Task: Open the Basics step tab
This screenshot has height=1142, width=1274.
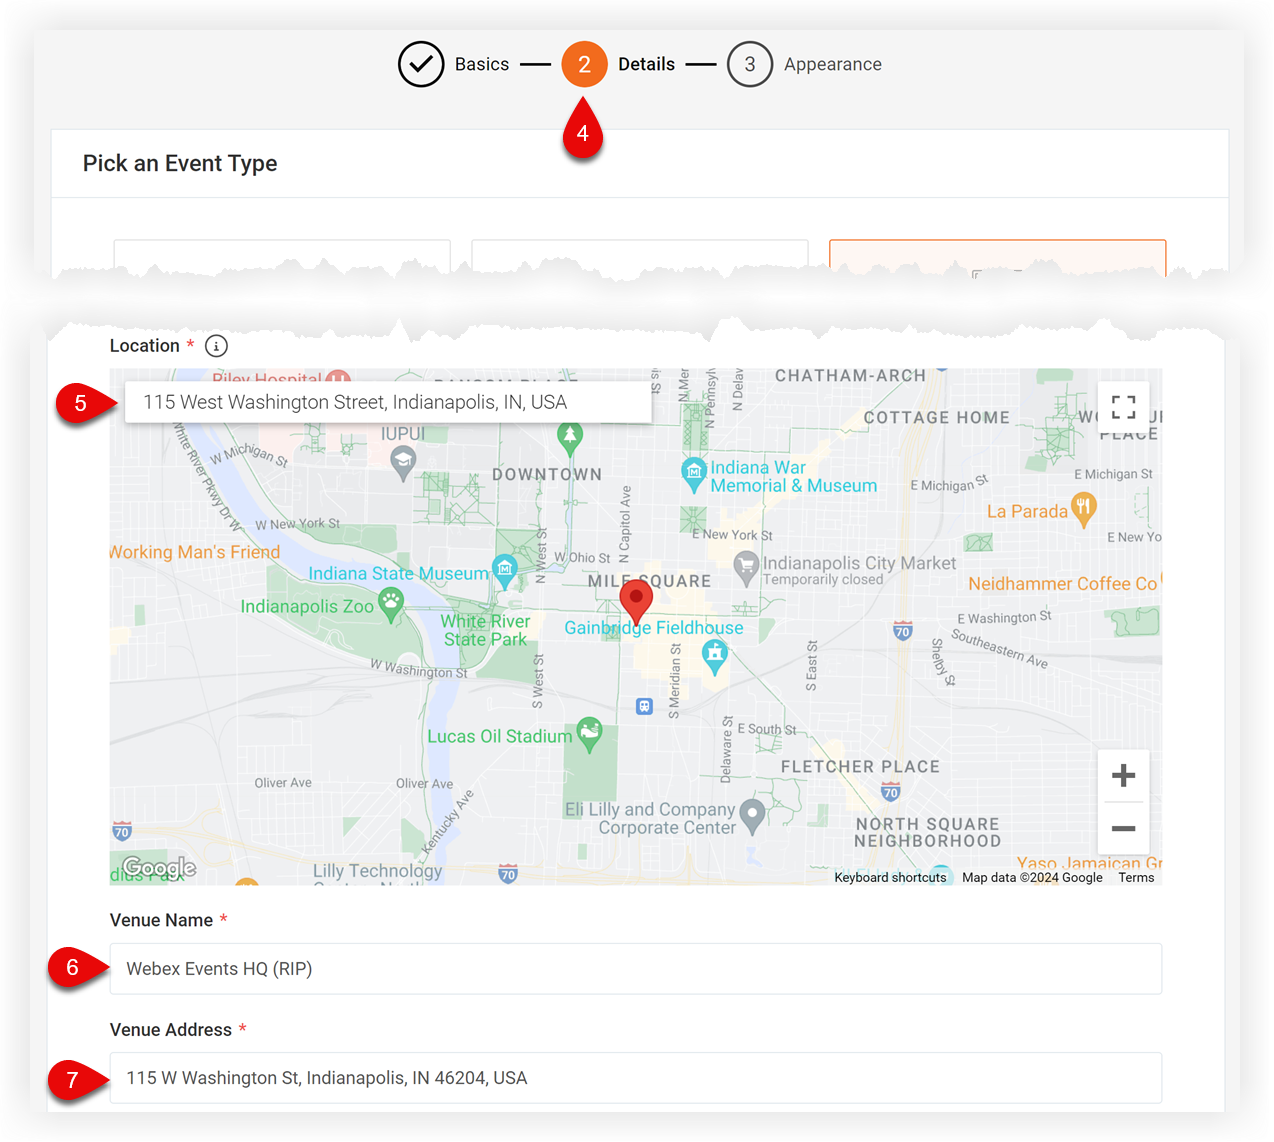Action: click(x=482, y=64)
